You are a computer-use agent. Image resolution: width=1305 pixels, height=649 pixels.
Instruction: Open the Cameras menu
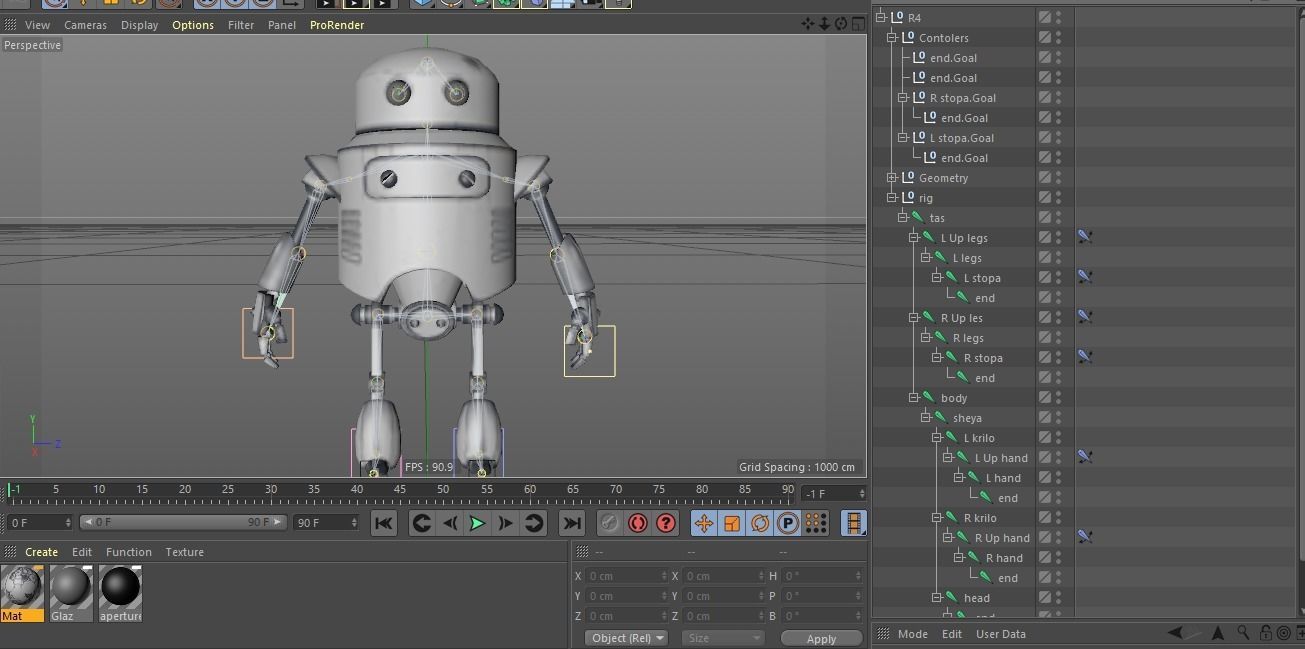click(85, 25)
